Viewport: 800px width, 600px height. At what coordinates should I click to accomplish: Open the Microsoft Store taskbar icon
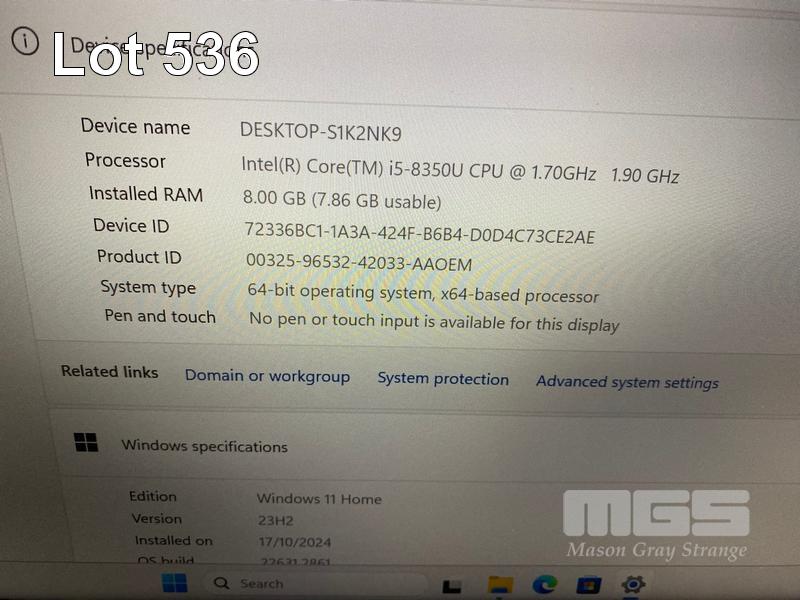pos(588,585)
